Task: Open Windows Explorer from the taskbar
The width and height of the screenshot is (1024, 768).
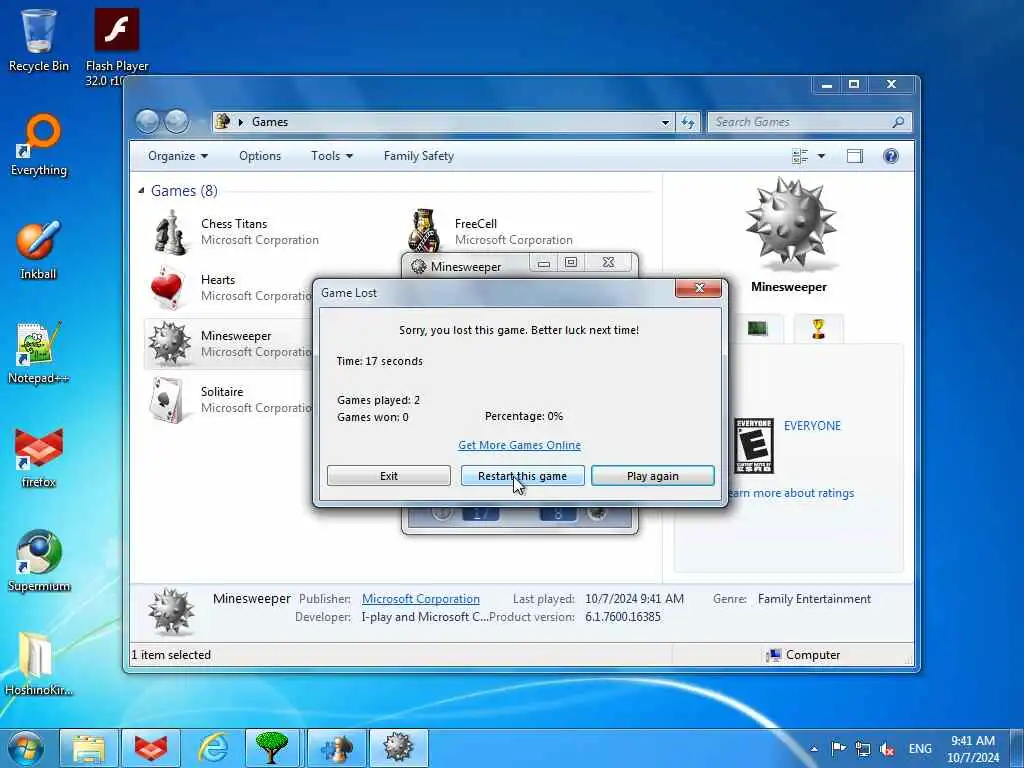Action: [89, 748]
